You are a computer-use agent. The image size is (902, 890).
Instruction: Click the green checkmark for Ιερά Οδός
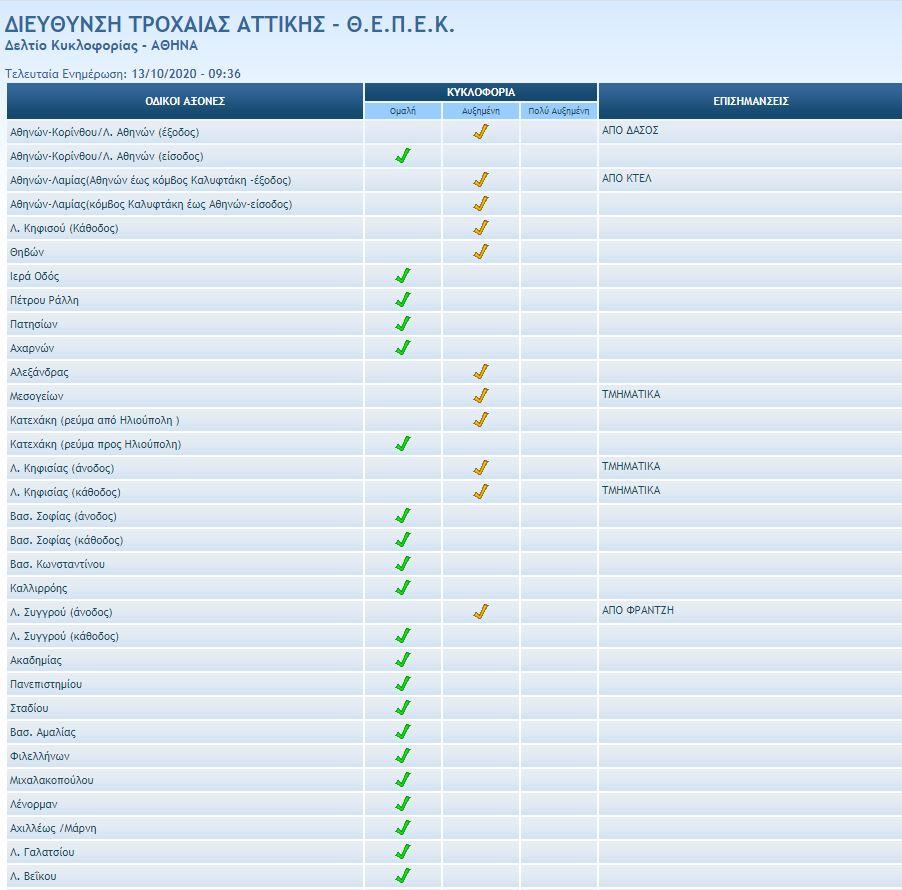click(x=403, y=276)
